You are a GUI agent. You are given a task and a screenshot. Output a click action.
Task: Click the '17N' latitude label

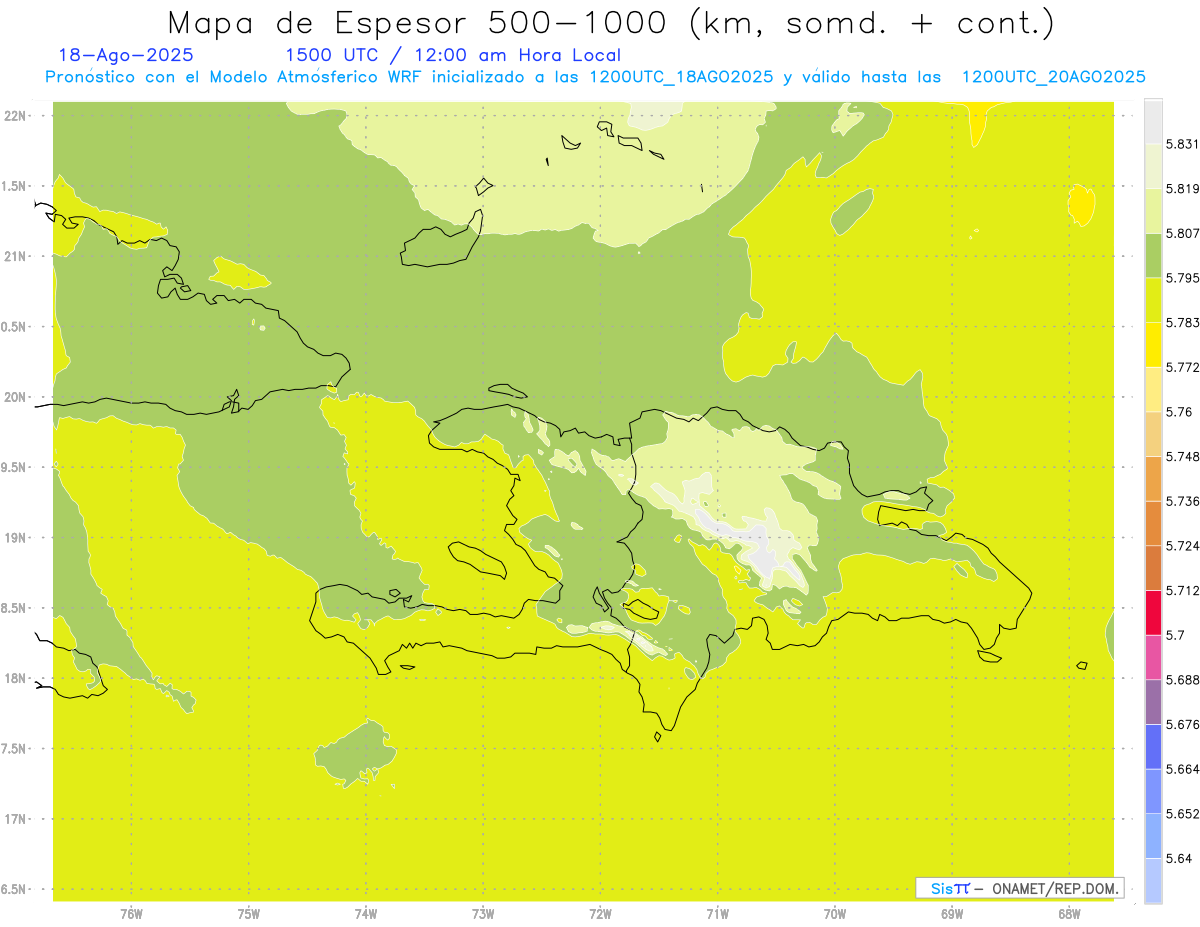click(x=15, y=819)
